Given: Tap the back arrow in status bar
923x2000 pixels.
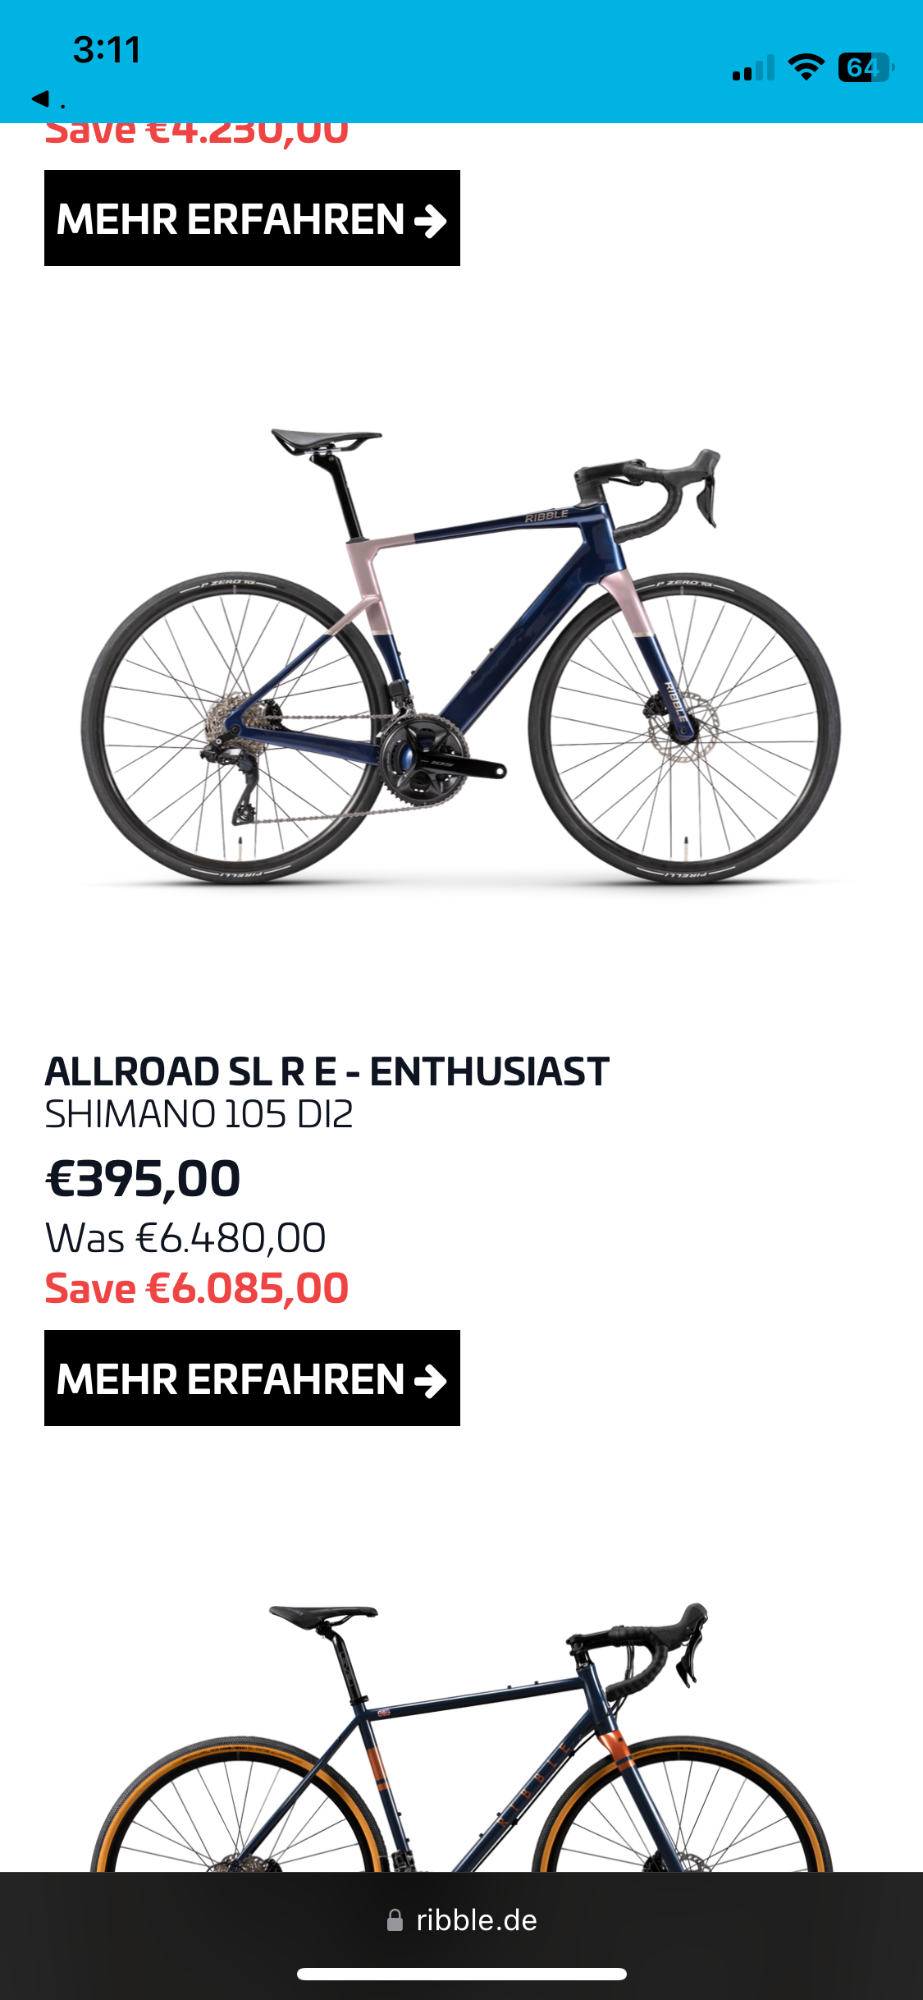Looking at the screenshot, I should (40, 98).
